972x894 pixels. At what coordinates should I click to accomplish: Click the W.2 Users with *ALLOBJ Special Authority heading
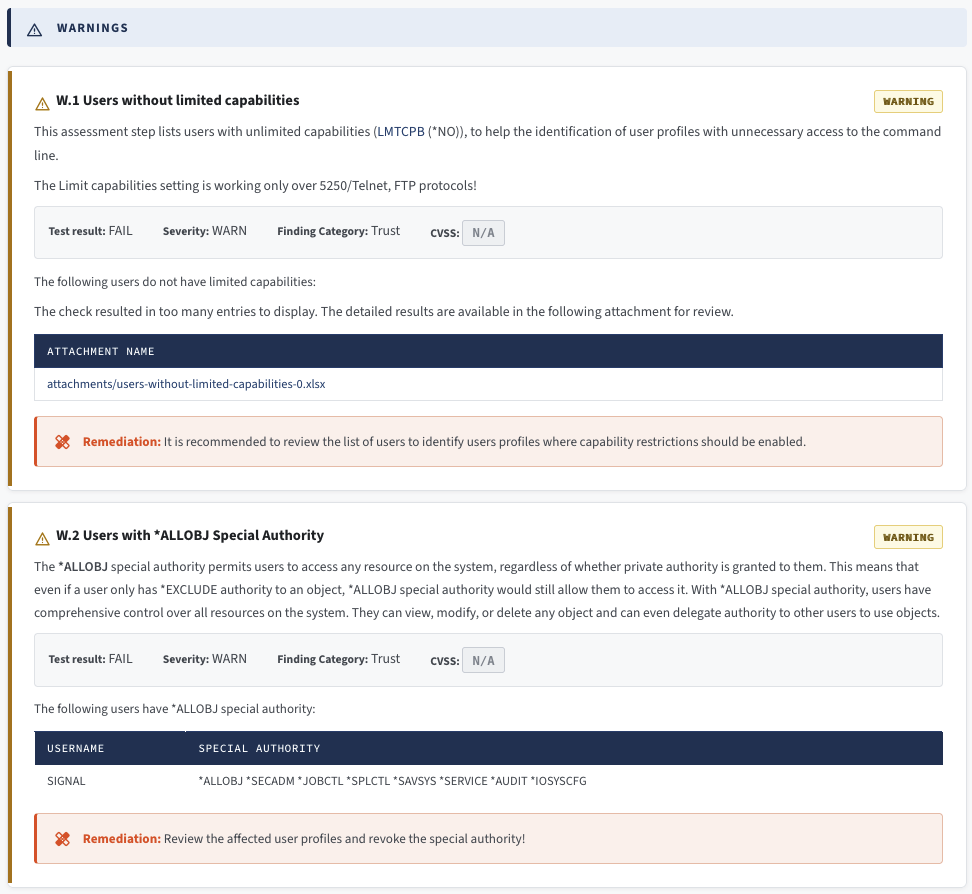189,536
